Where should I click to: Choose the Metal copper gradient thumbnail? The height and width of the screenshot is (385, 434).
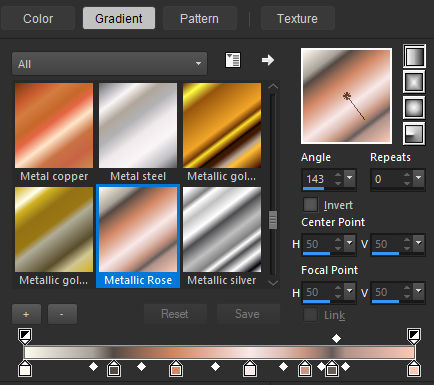[x=54, y=125]
